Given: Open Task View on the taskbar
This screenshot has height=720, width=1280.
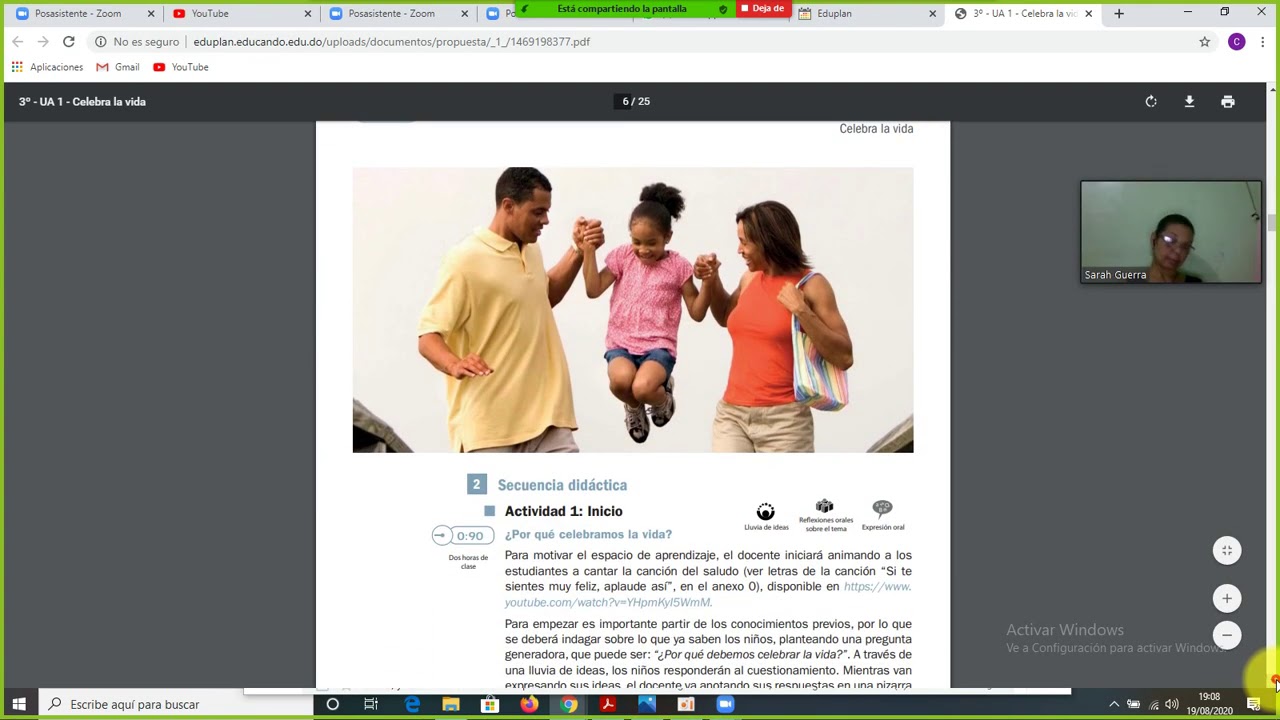Looking at the screenshot, I should pos(371,704).
